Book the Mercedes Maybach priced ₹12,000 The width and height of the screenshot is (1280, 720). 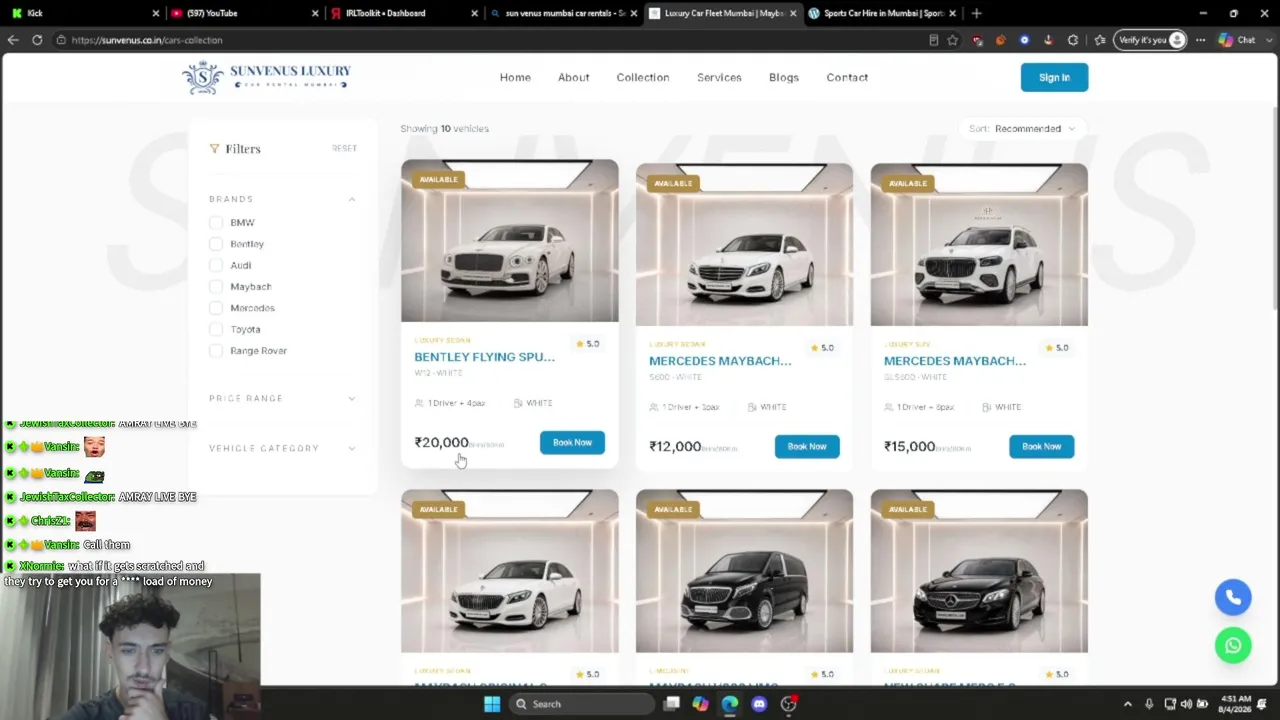[x=807, y=446]
